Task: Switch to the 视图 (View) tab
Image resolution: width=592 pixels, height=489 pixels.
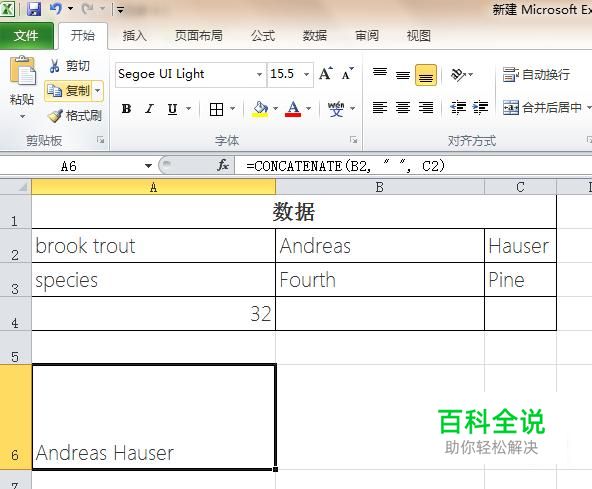Action: click(418, 36)
